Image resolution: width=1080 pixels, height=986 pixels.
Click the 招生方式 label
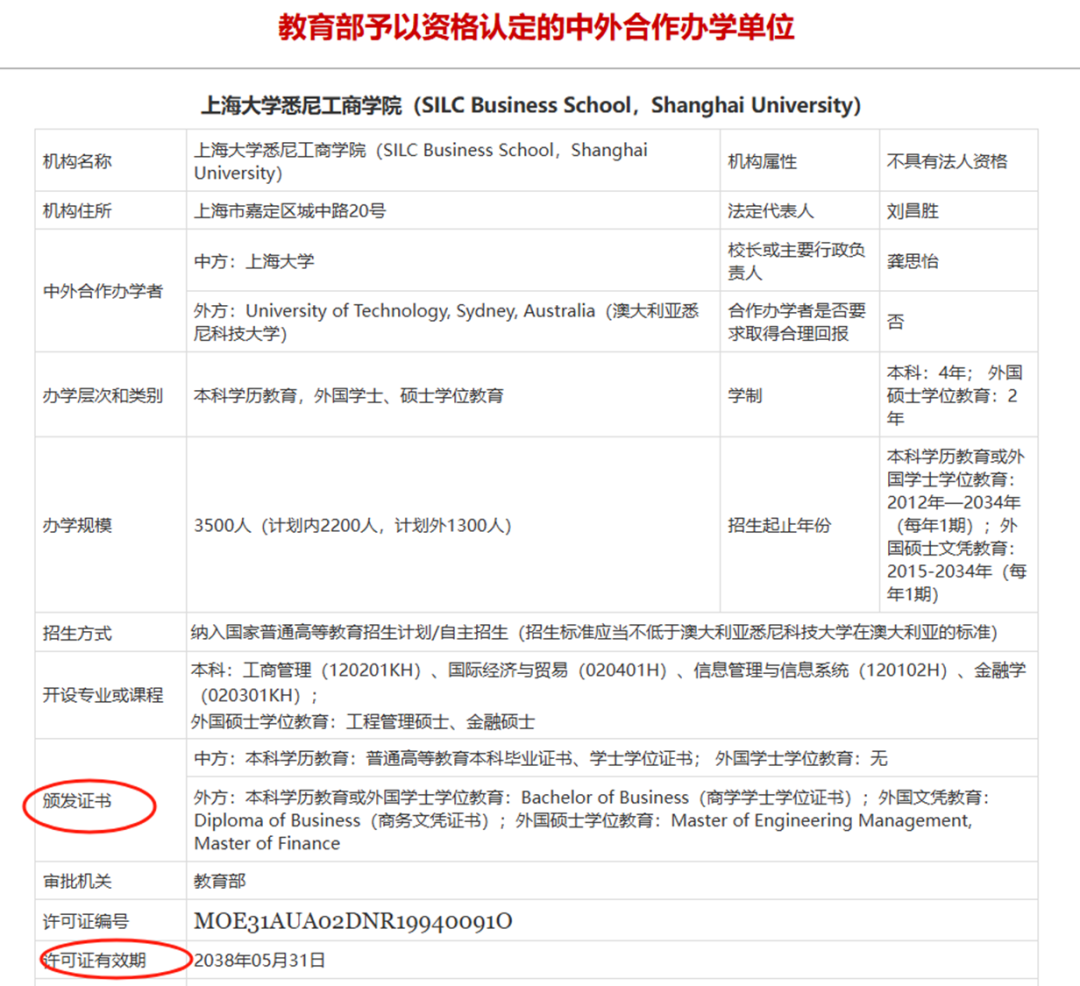coord(77,633)
